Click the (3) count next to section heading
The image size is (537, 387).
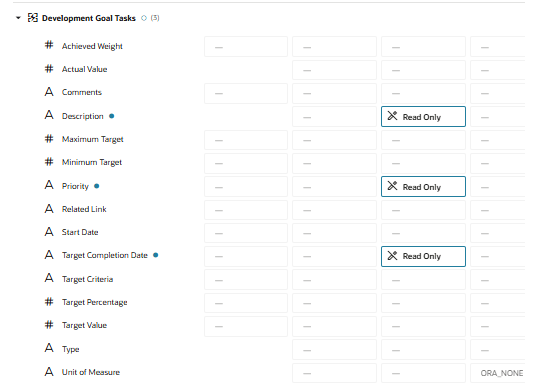[155, 18]
